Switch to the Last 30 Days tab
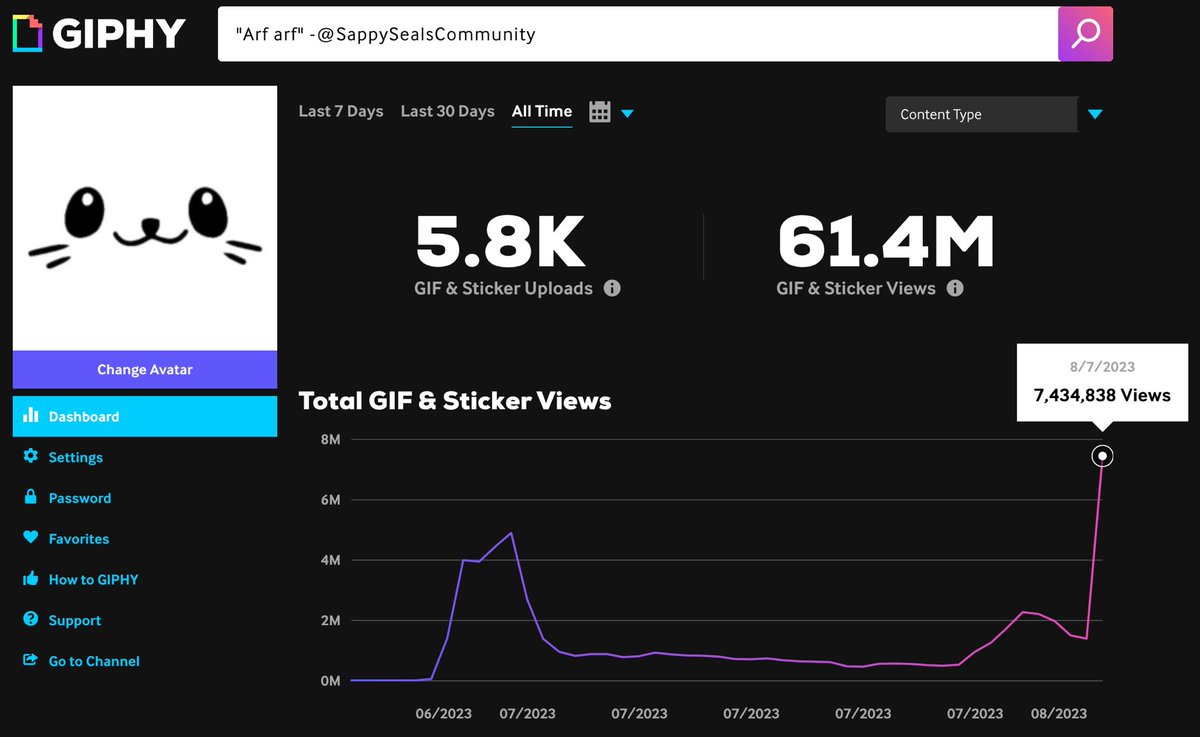This screenshot has width=1200, height=737. [x=447, y=111]
